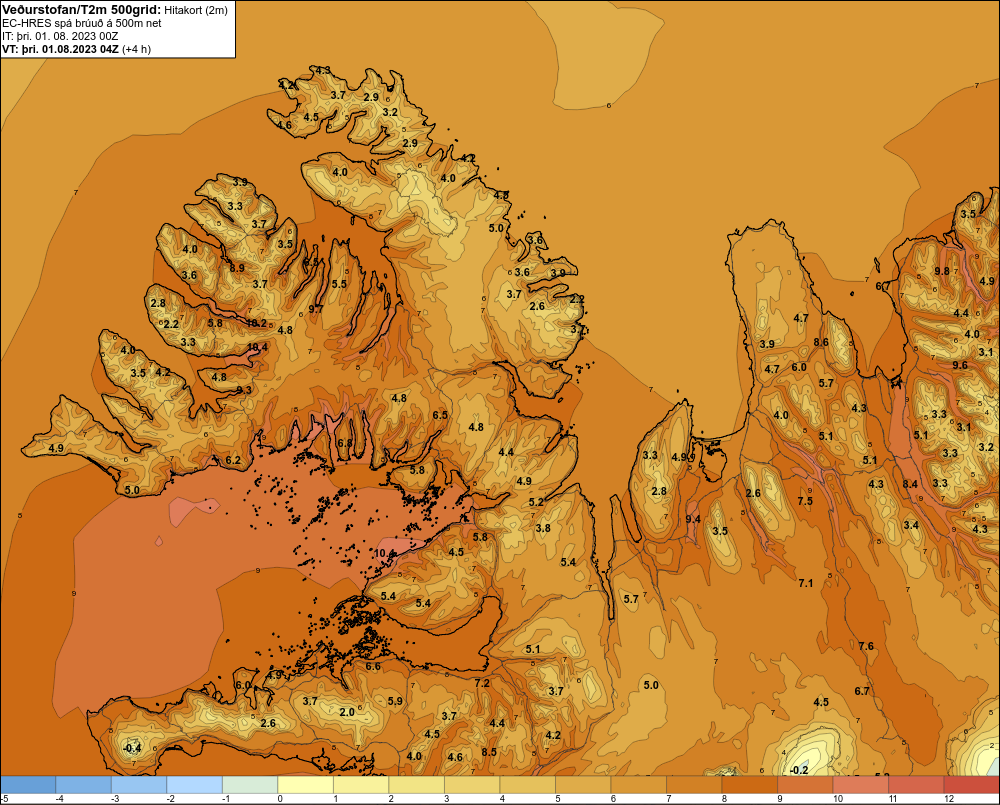The height and width of the screenshot is (805, 1000).
Task: Click the temperature value '8.5'
Action: click(489, 752)
